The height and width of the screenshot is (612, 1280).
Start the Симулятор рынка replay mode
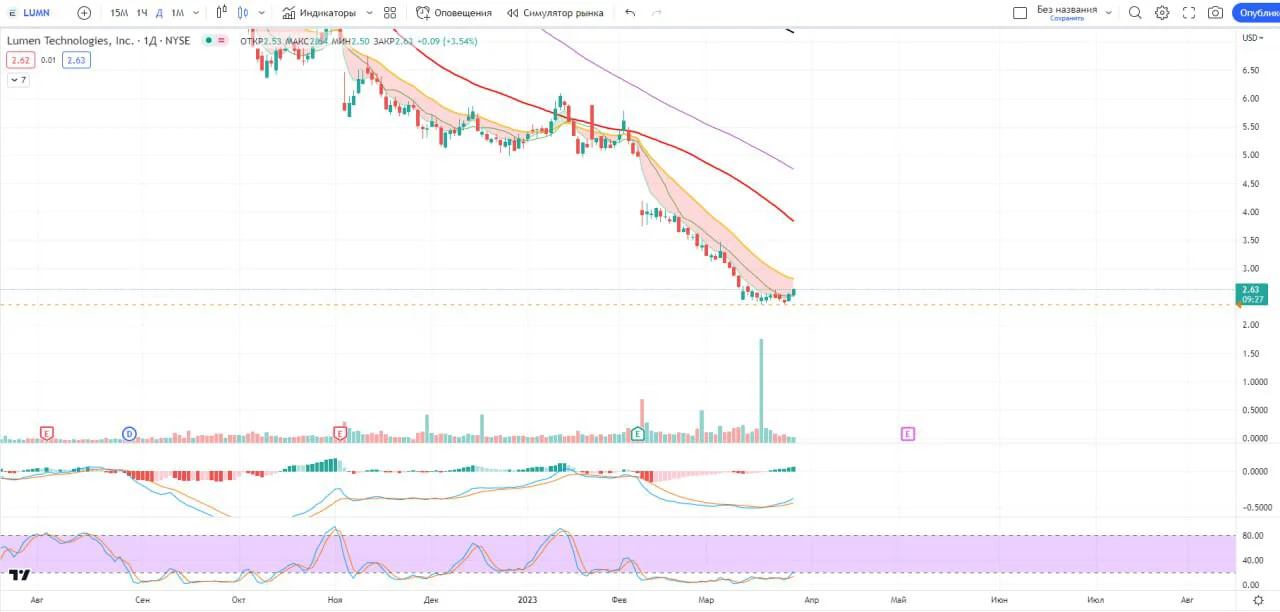(555, 13)
